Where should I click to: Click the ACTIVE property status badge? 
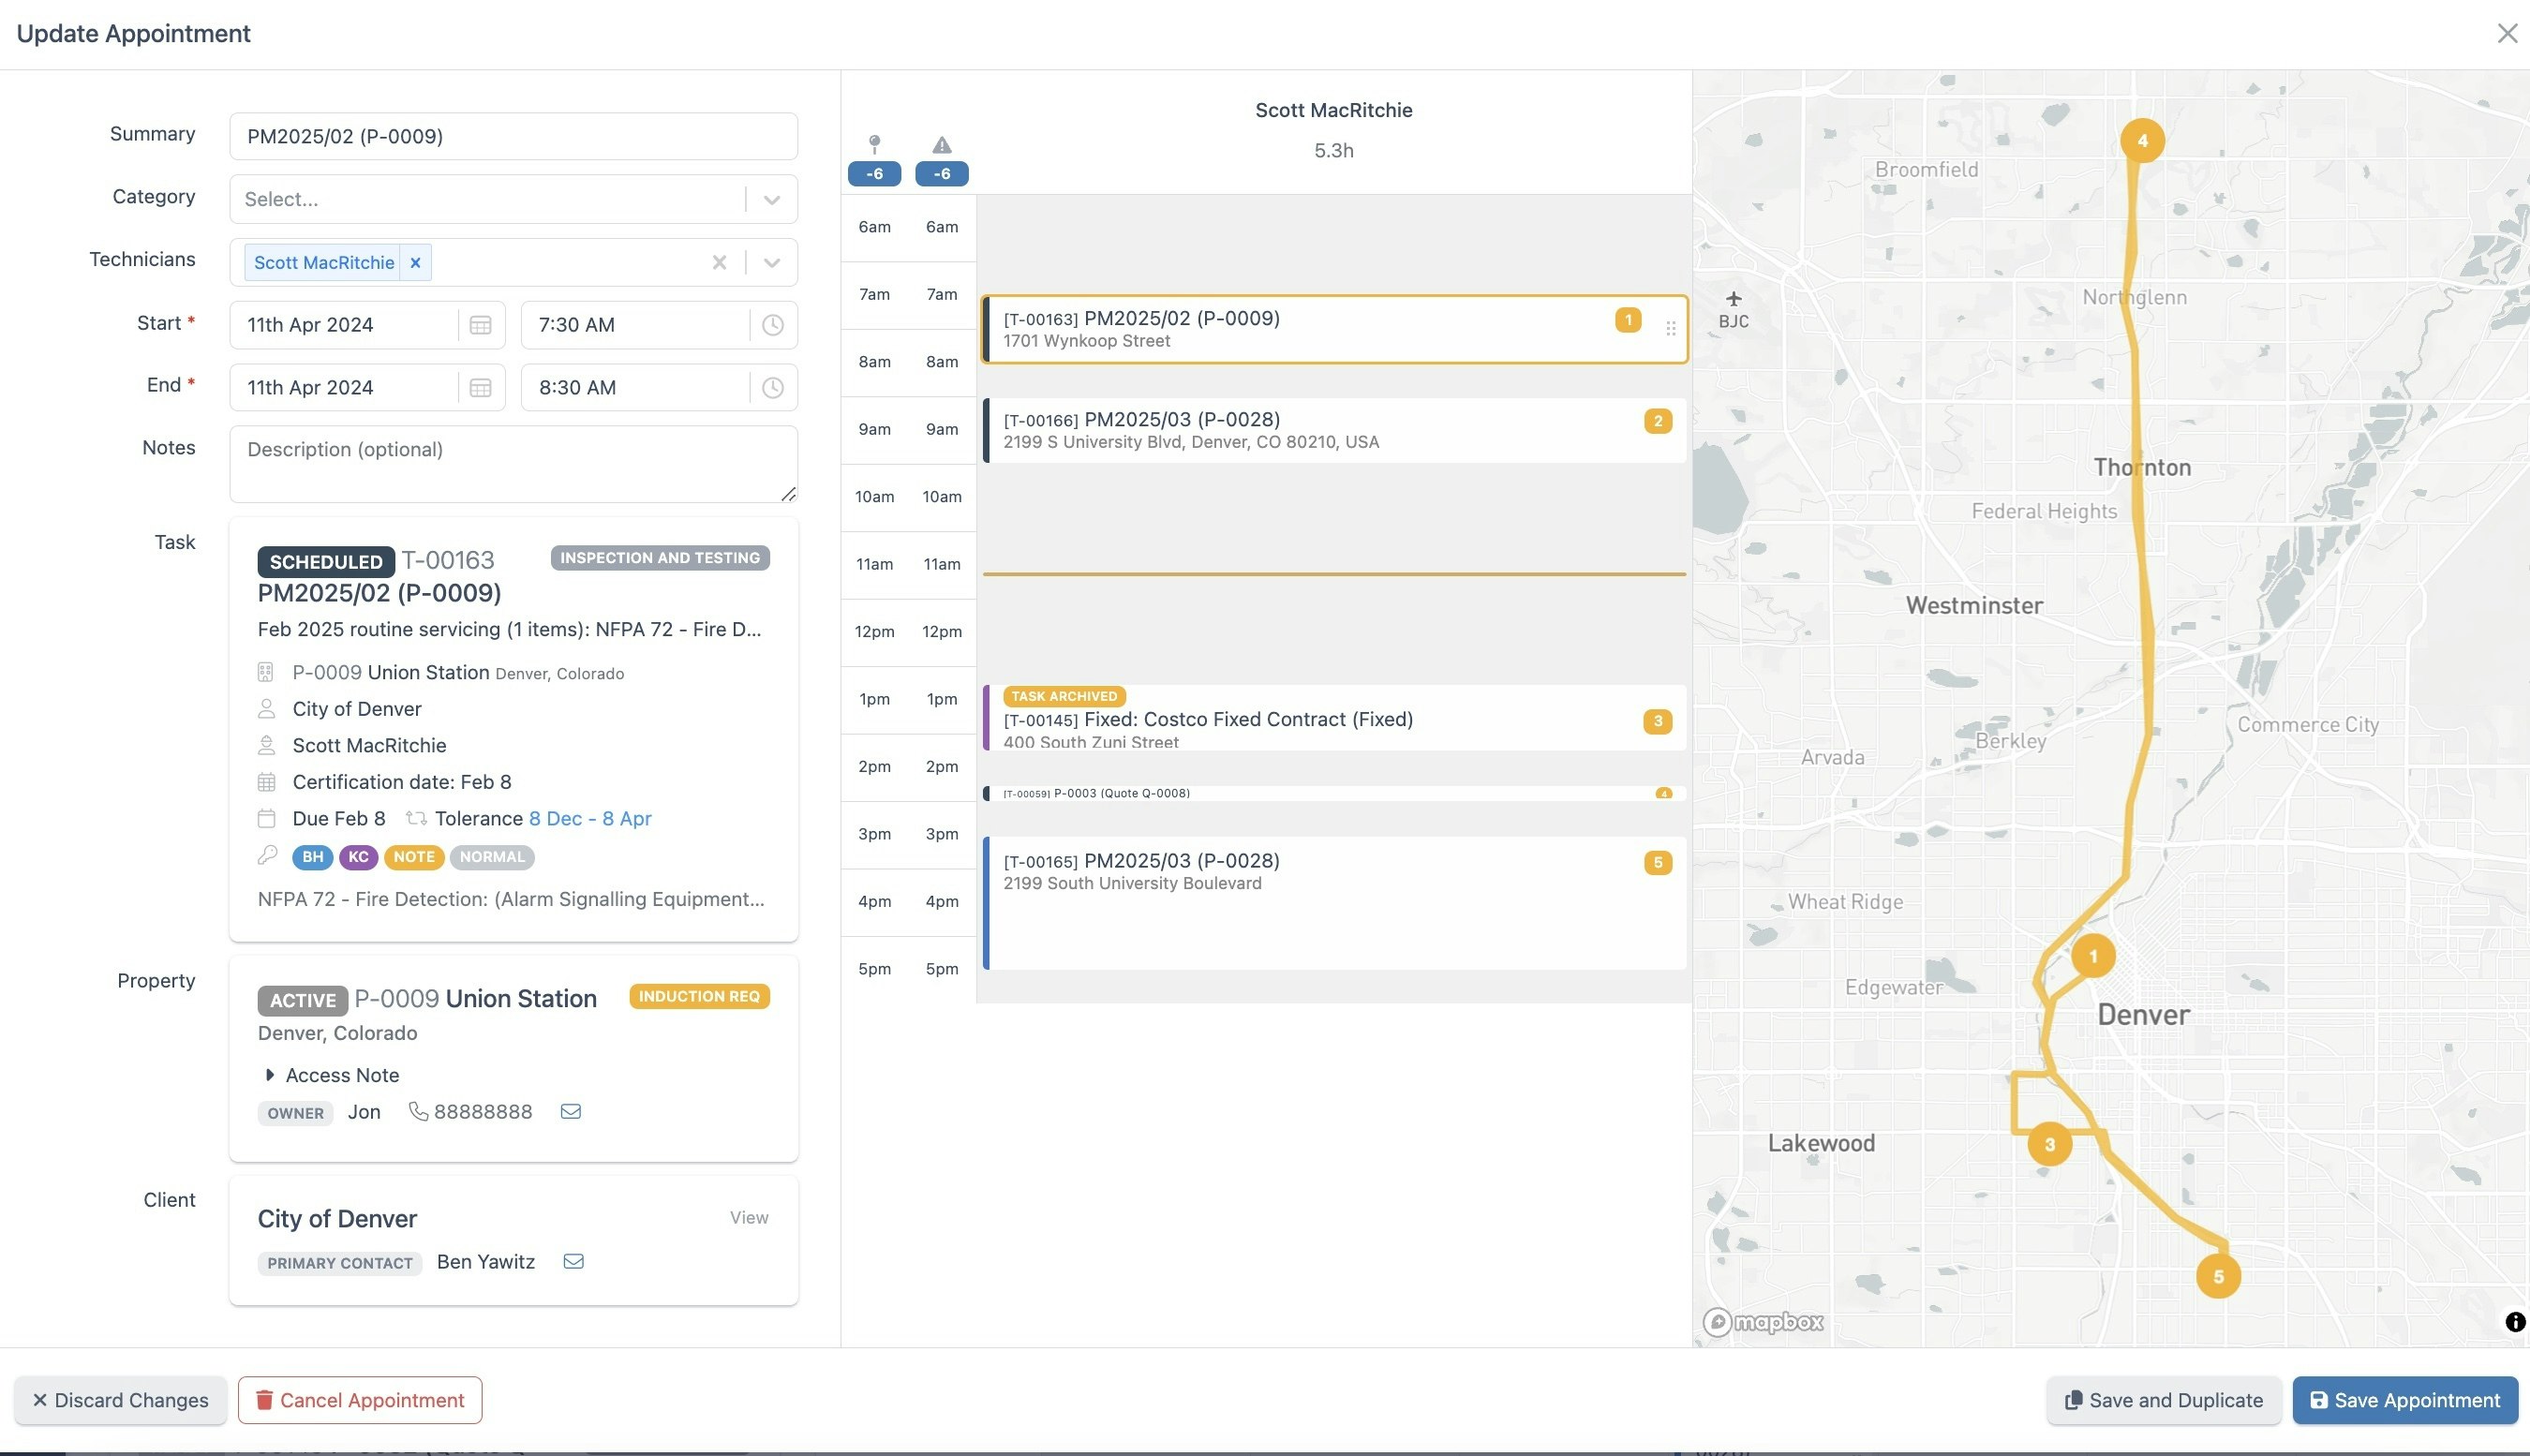pos(303,1001)
